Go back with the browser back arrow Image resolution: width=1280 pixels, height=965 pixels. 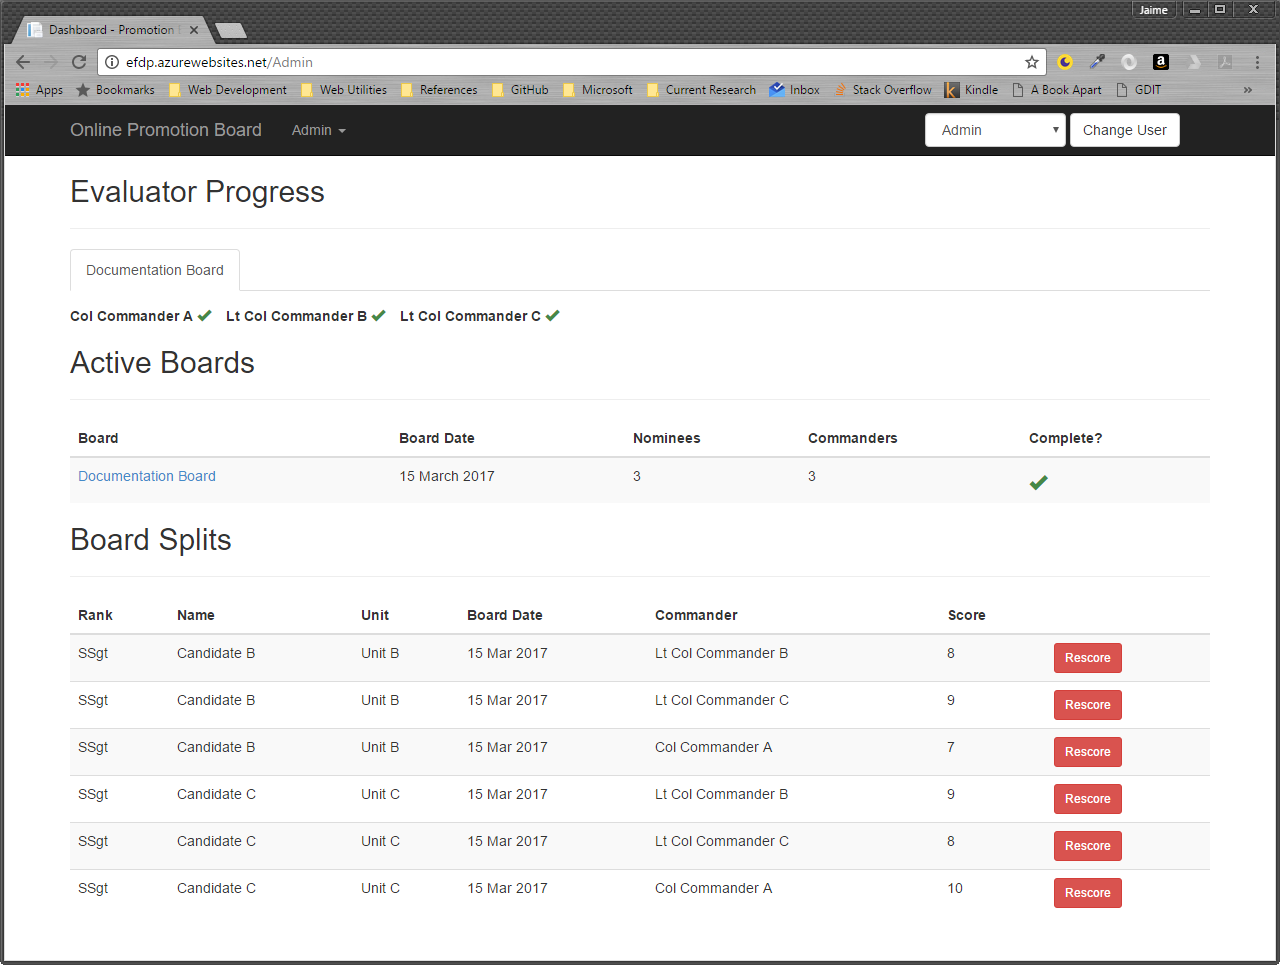(x=23, y=62)
